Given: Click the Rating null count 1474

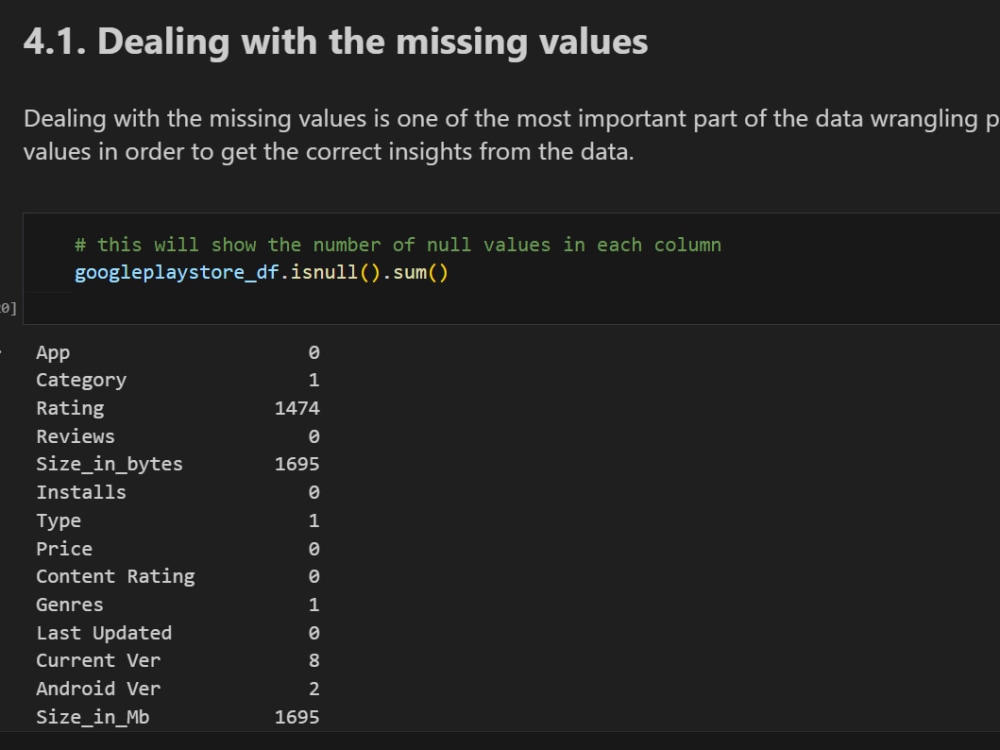Looking at the screenshot, I should tap(297, 408).
